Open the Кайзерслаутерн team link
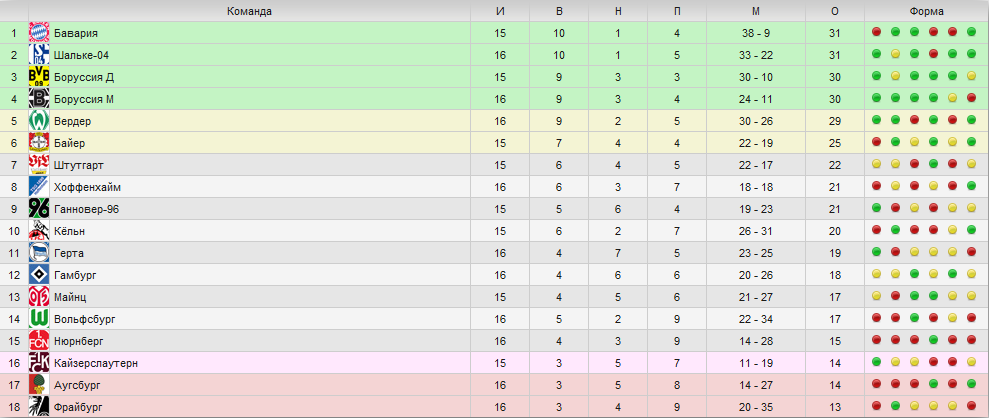989x418 pixels. (96, 363)
